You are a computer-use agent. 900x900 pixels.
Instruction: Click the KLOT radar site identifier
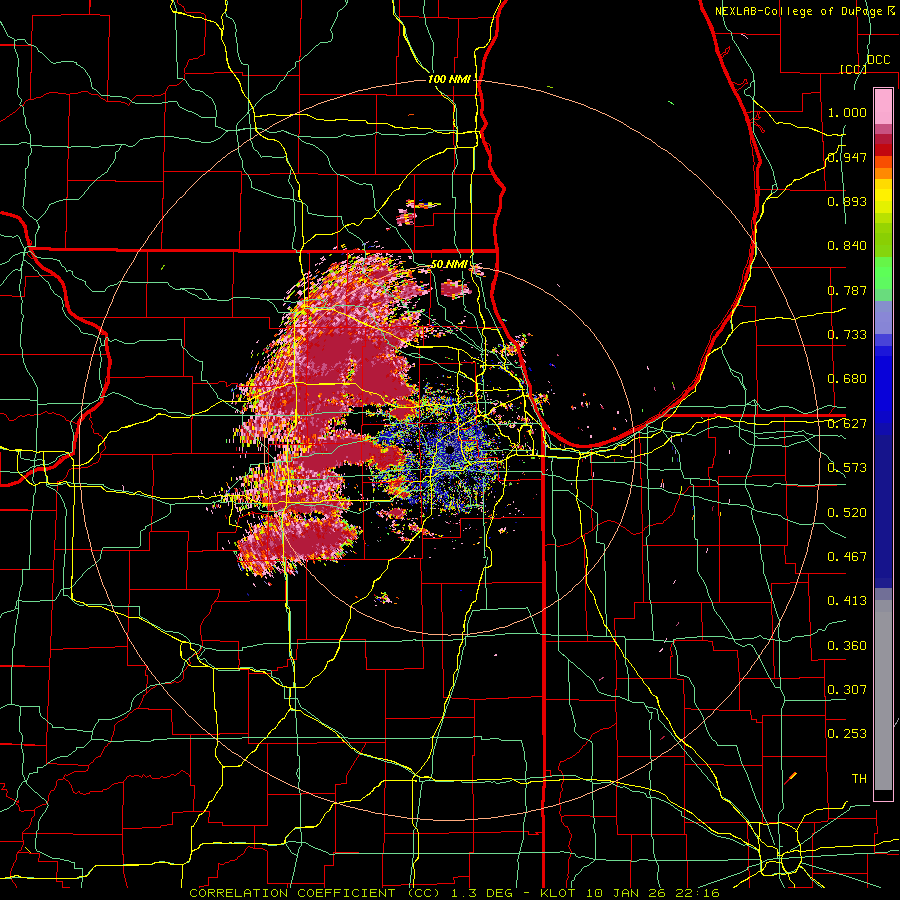point(557,893)
